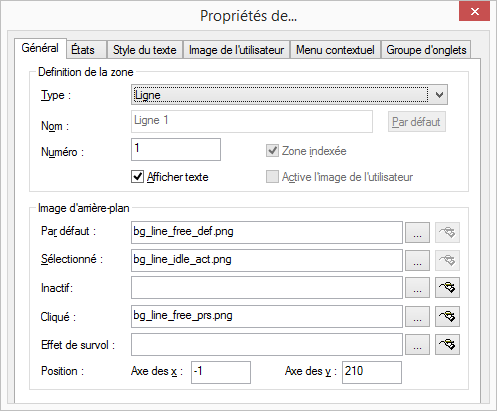The image size is (497, 411).
Task: Open the Menu contextuel tab
Action: 335,50
